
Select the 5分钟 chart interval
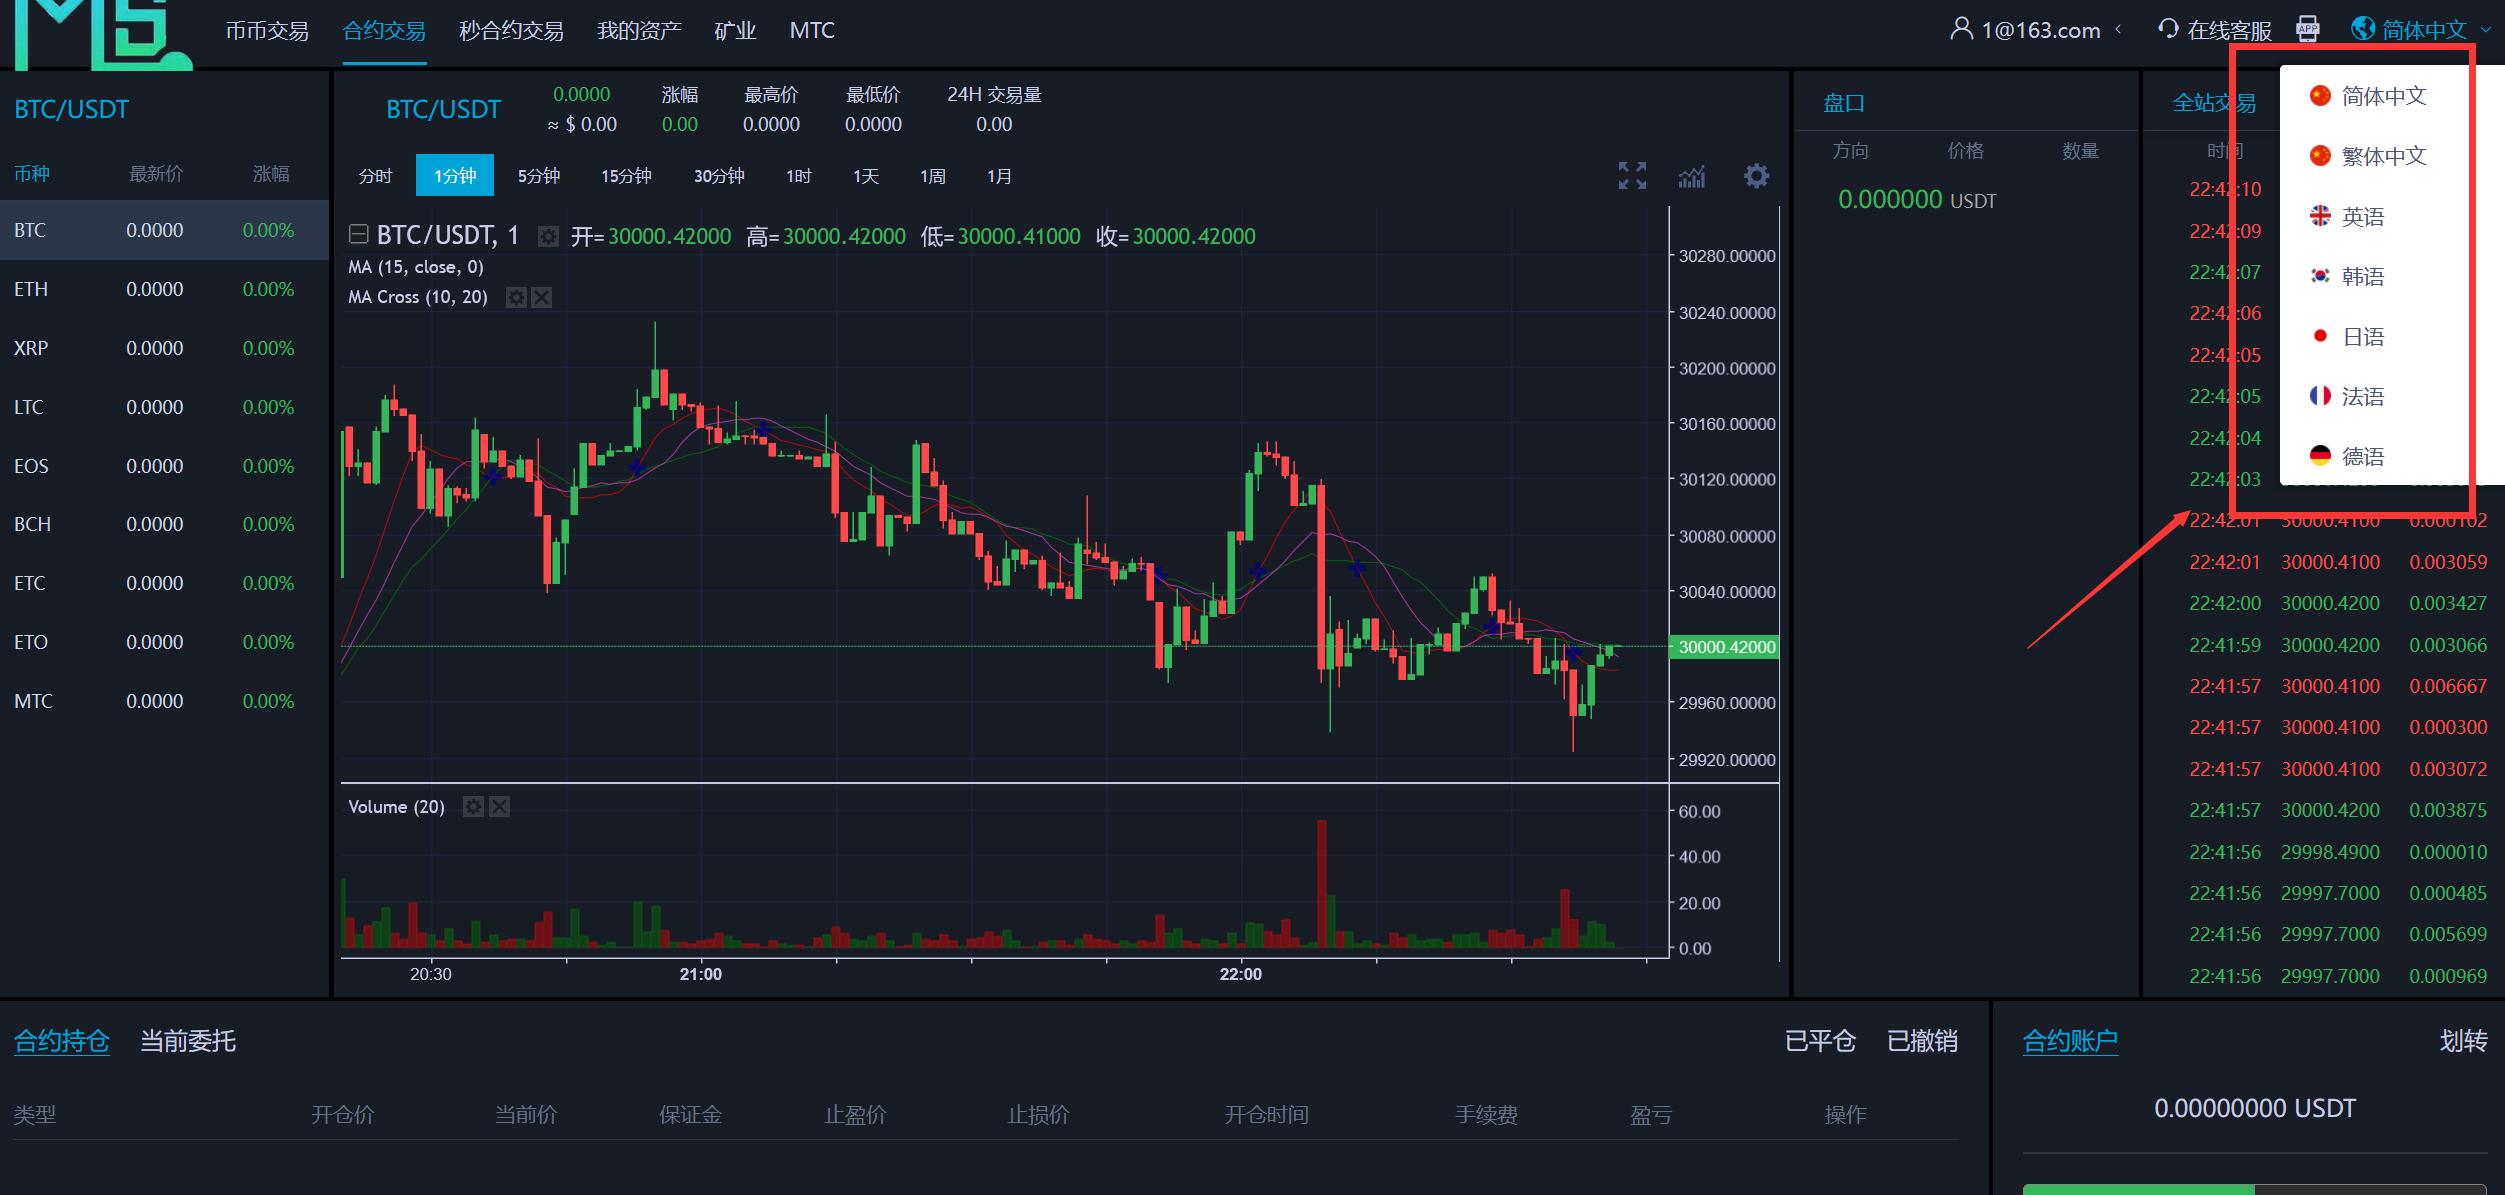[539, 176]
